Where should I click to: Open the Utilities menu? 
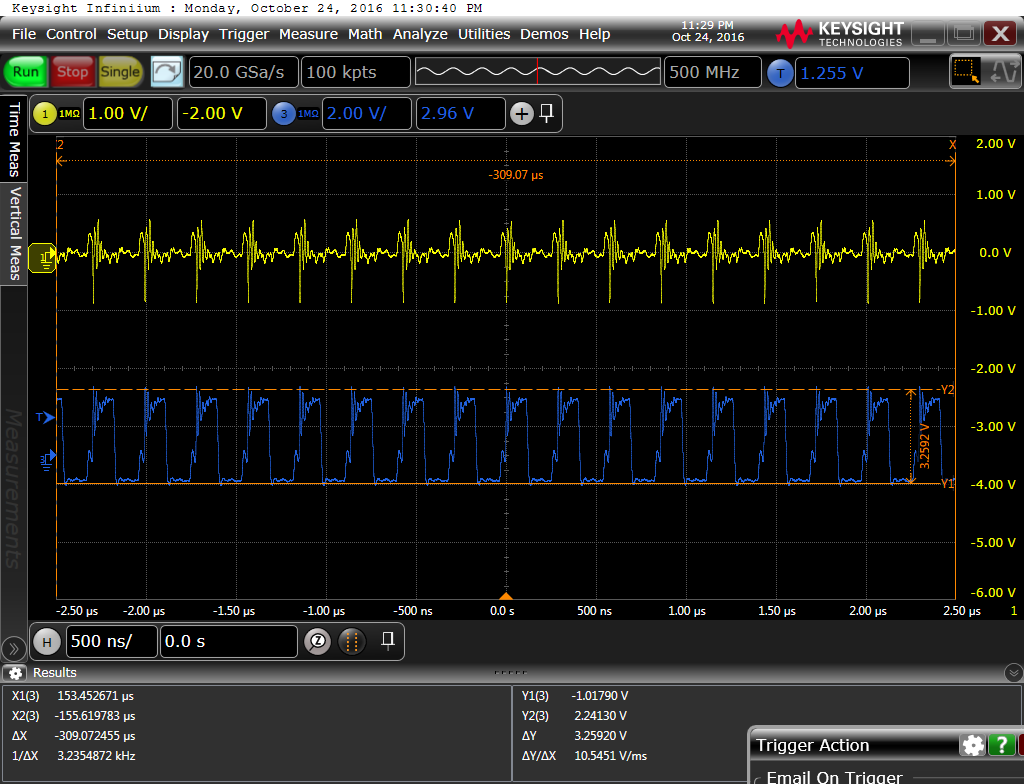tap(484, 34)
